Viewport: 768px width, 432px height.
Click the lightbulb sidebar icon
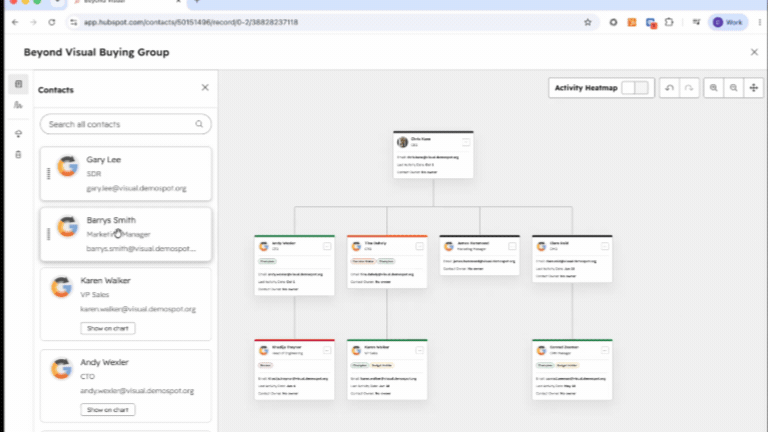tap(19, 134)
